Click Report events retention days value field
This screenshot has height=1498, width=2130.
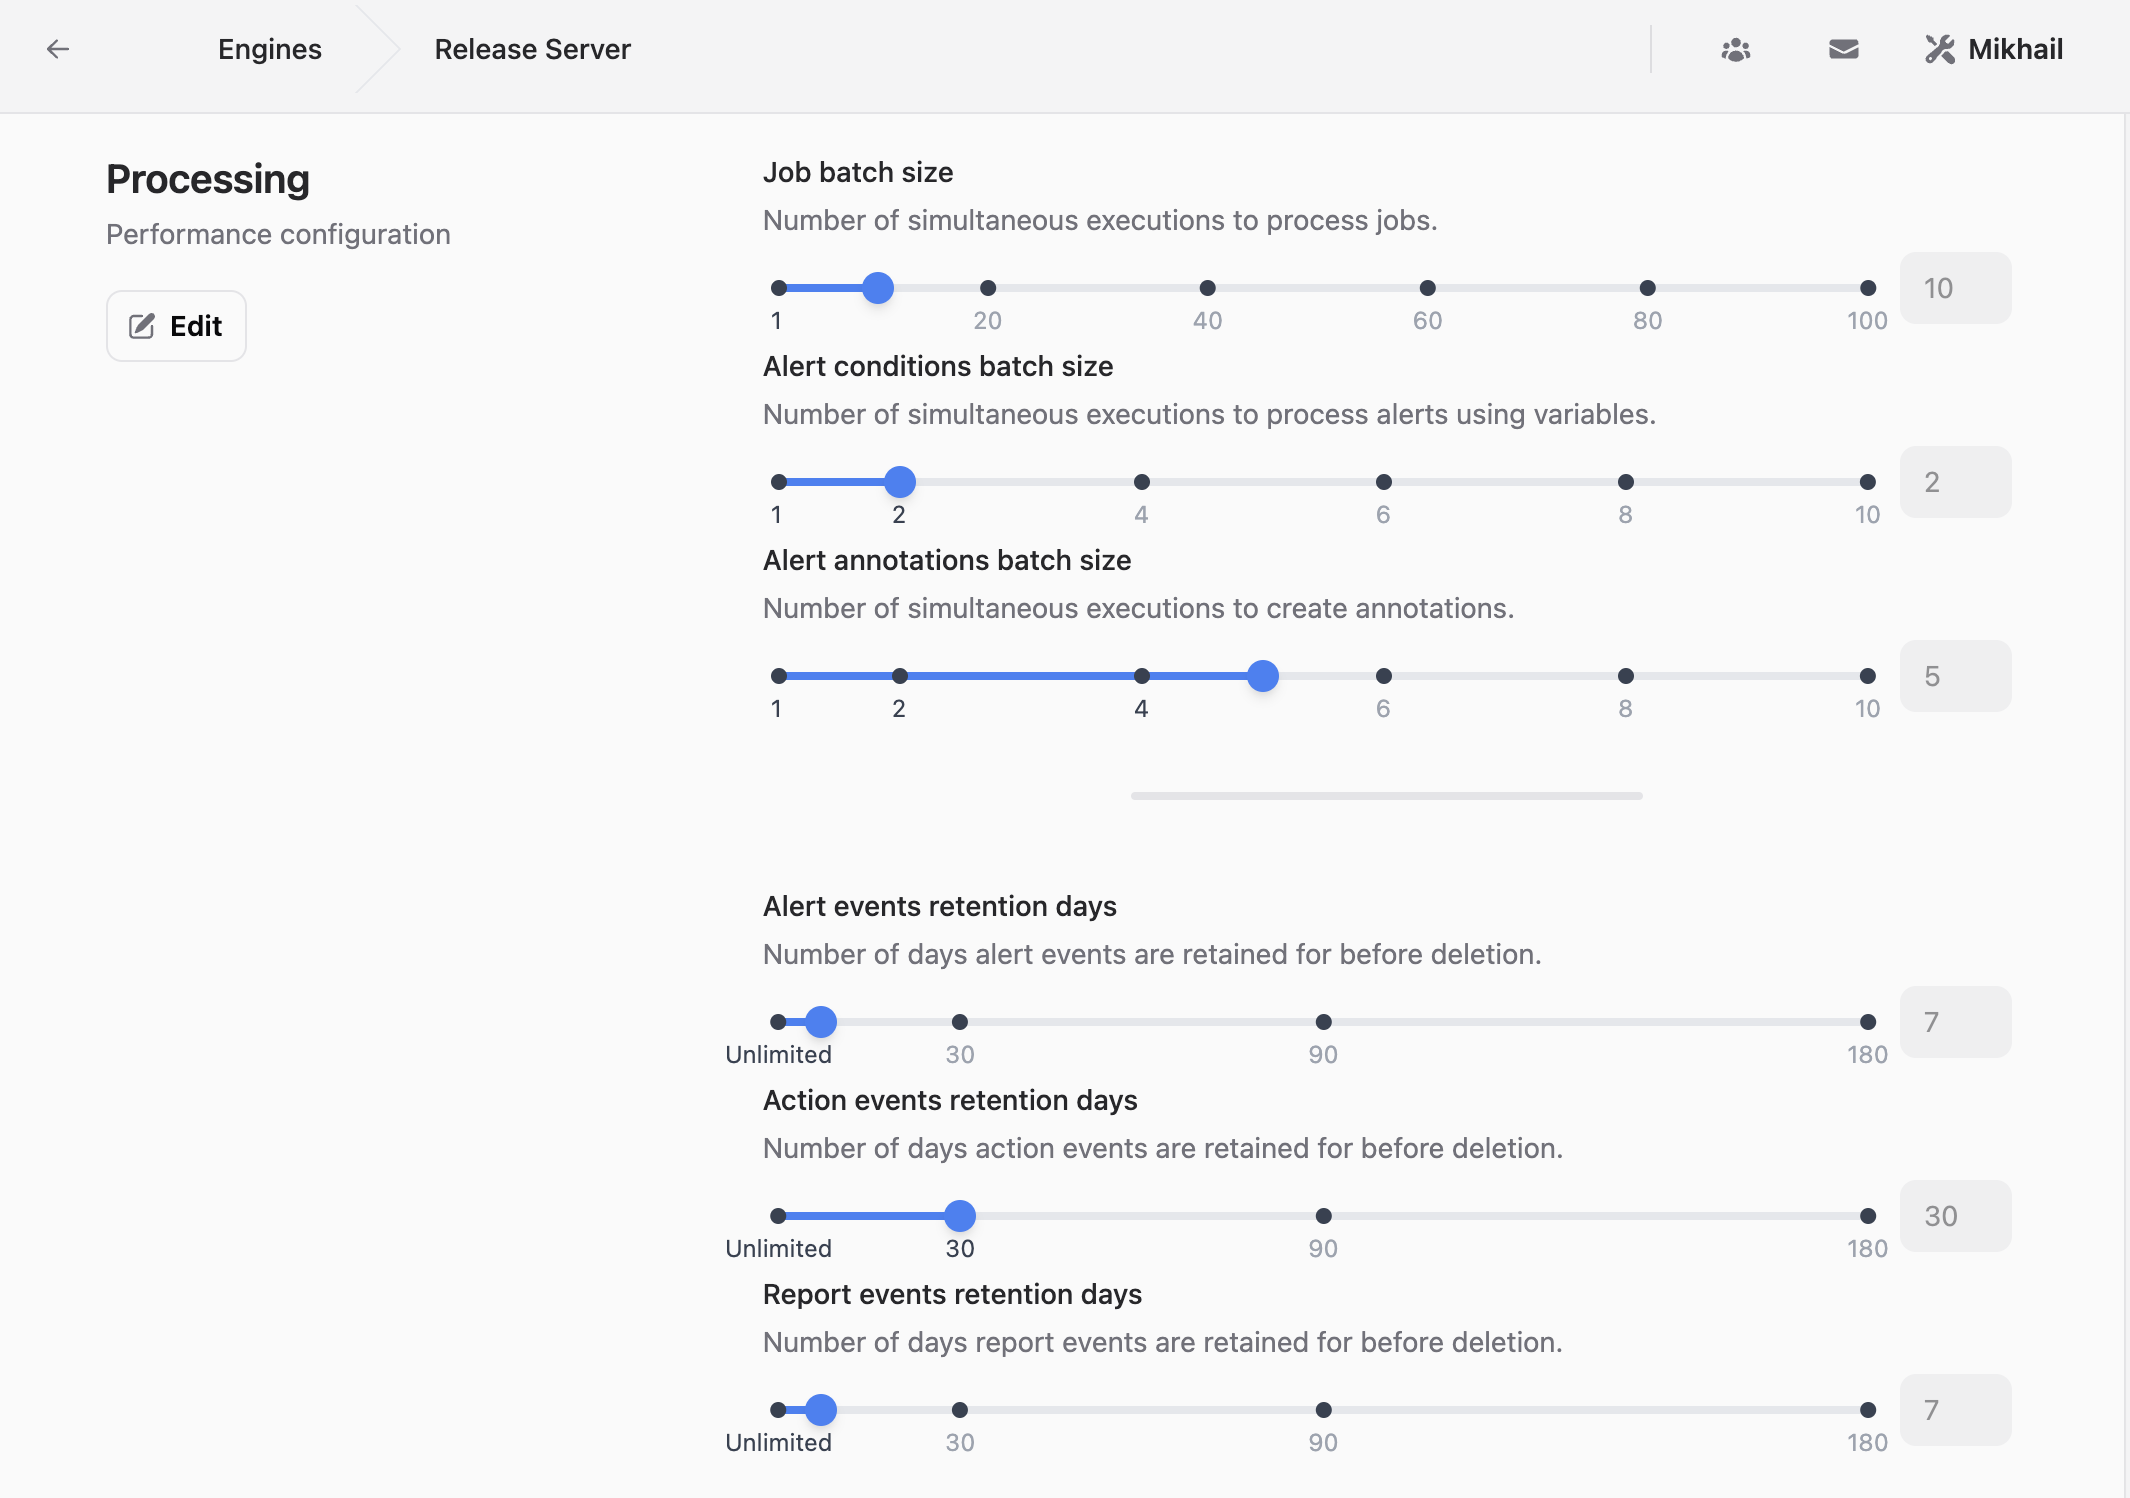(x=1956, y=1410)
